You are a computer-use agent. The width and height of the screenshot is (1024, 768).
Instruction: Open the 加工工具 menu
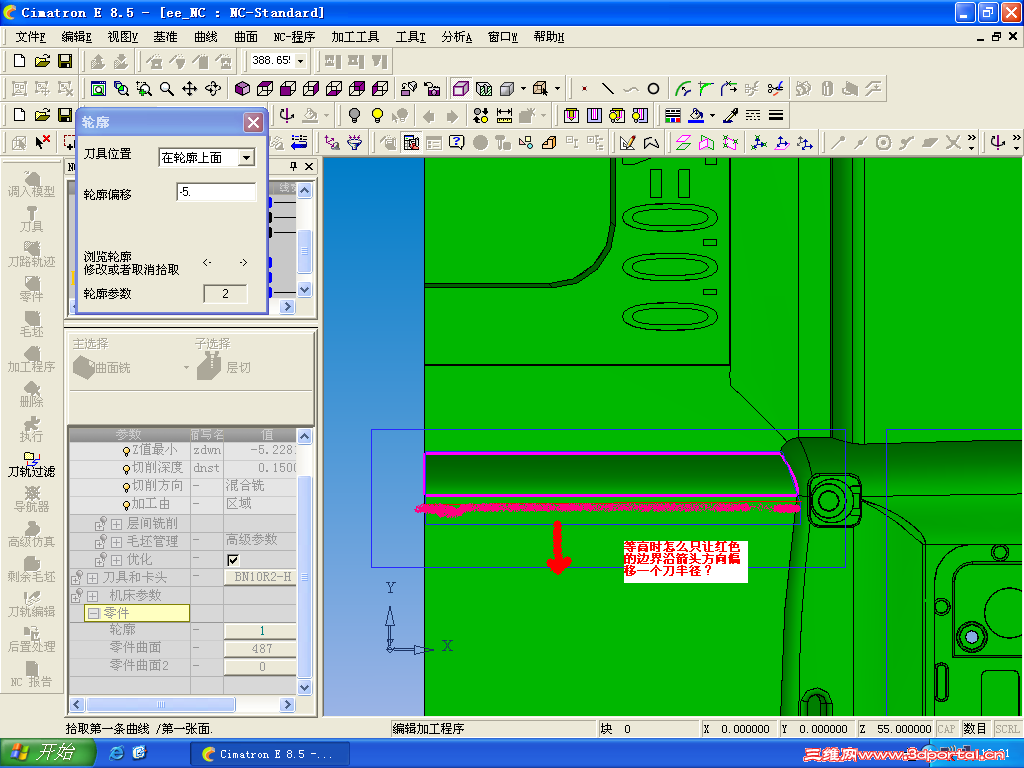pyautogui.click(x=355, y=37)
